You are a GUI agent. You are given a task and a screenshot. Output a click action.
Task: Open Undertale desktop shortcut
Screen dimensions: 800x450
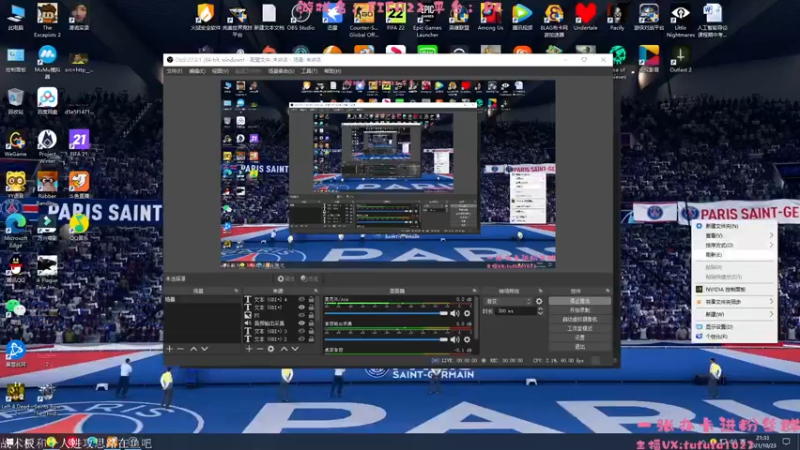pos(585,17)
